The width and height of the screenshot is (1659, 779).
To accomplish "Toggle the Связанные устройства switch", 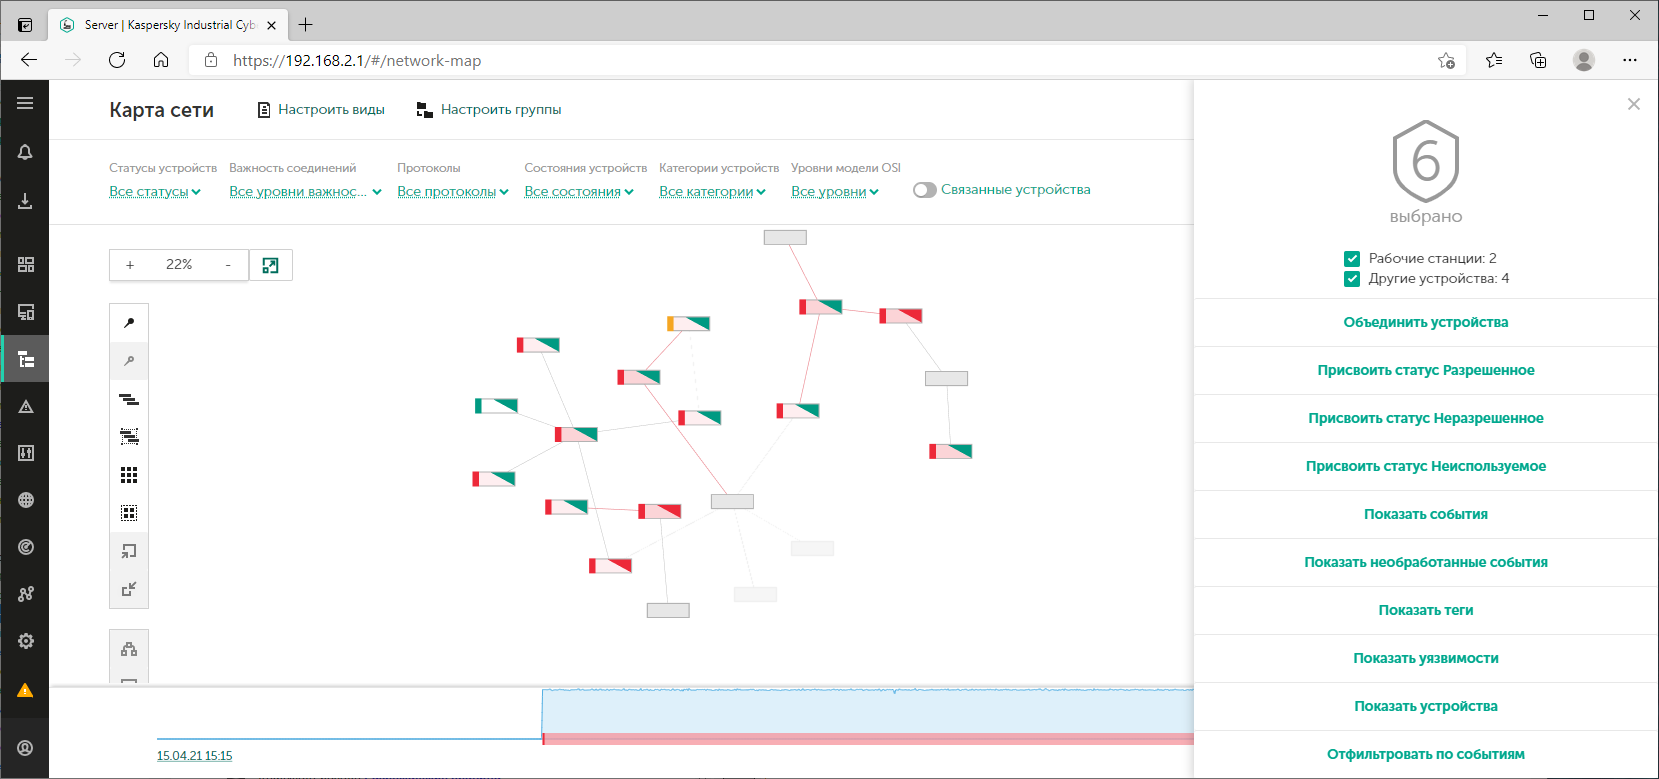I will click(x=924, y=190).
